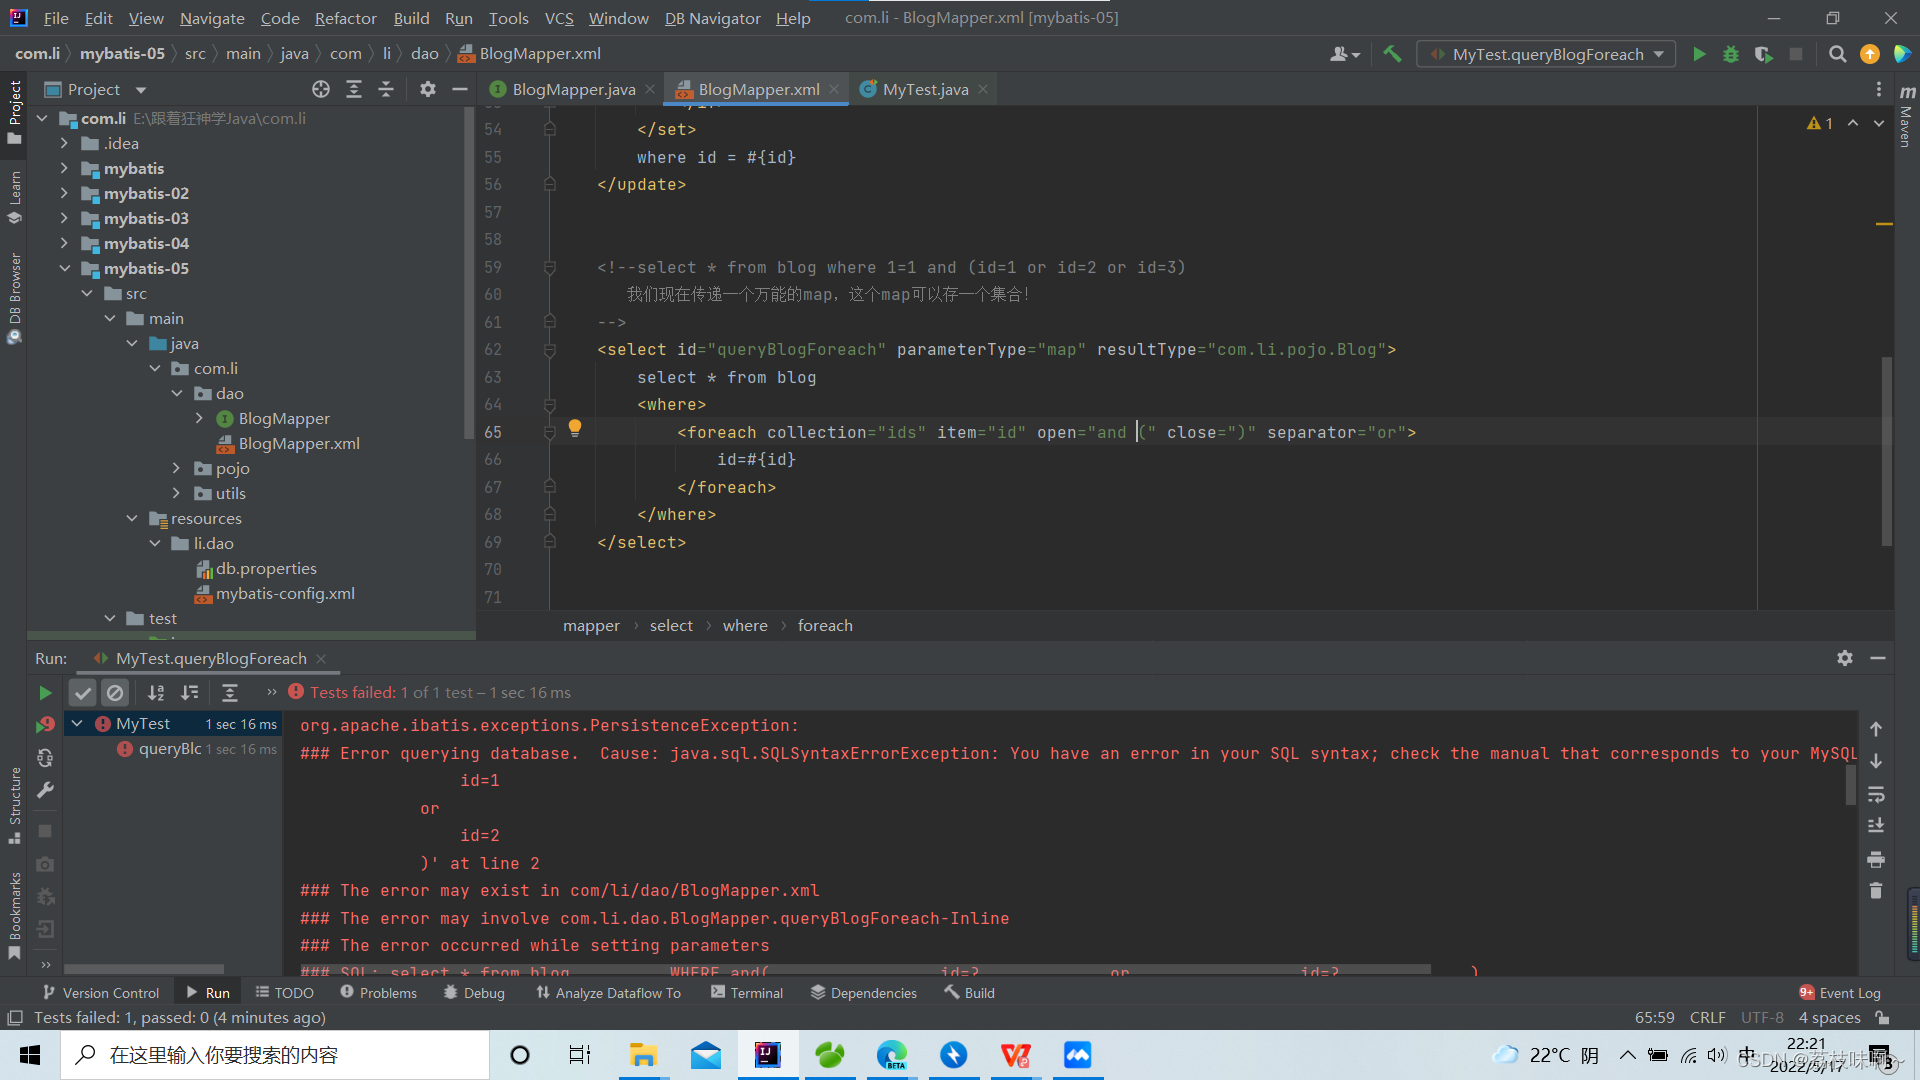Click the green Run button in top toolbar

click(x=1699, y=54)
